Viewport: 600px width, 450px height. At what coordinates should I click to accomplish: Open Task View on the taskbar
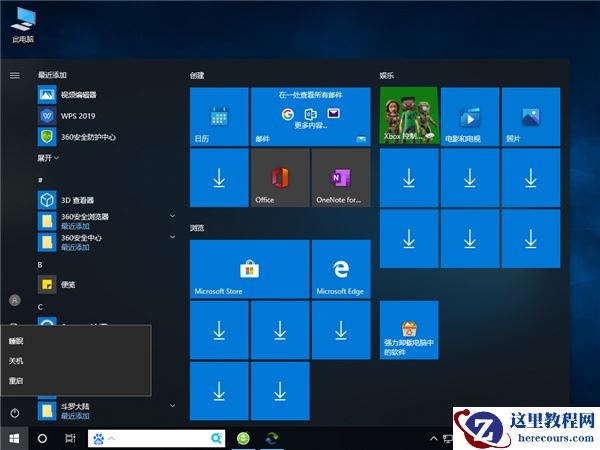[70, 439]
